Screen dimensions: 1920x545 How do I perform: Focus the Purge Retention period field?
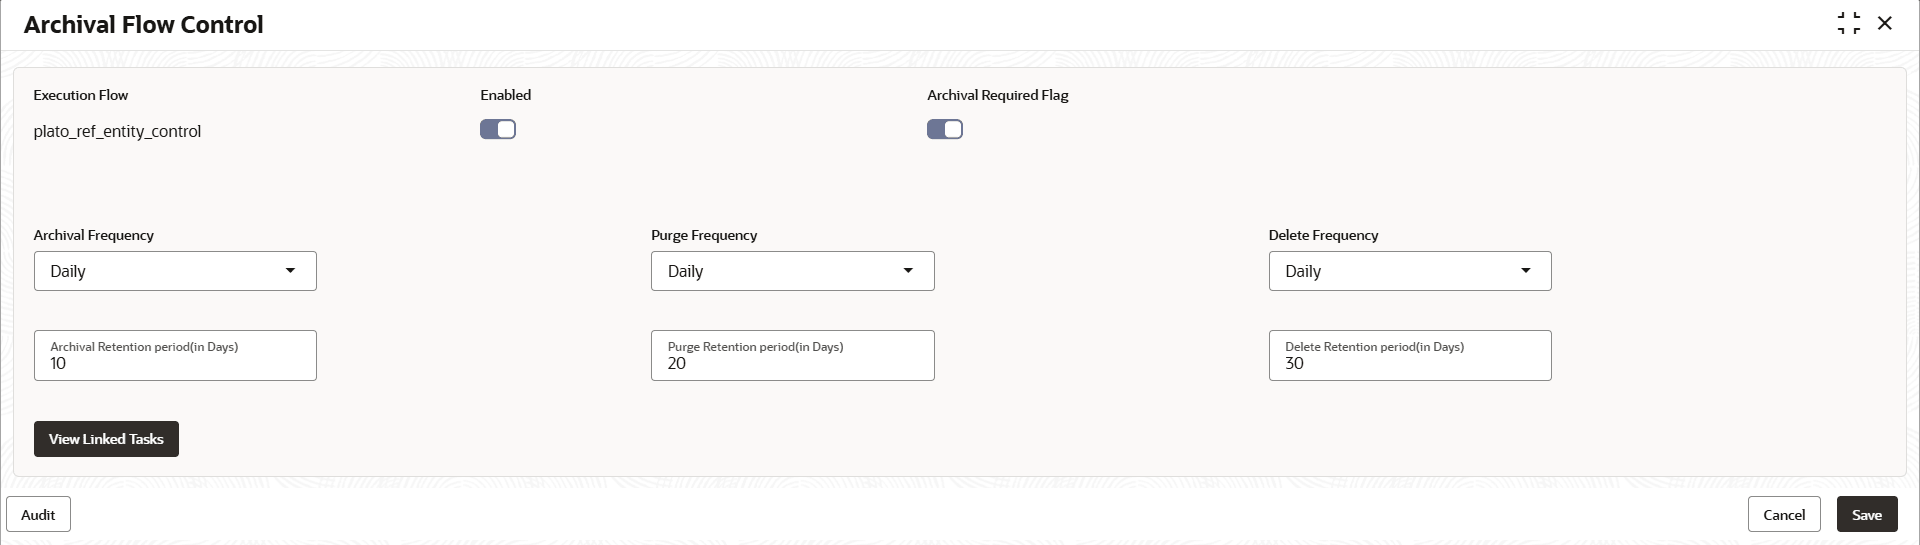793,355
